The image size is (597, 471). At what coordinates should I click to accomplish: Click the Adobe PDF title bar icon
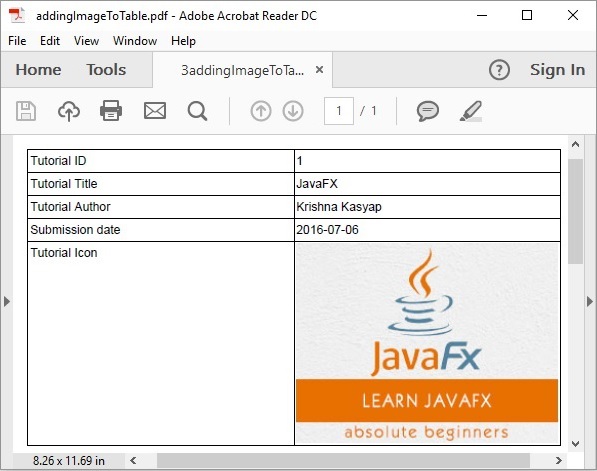[x=17, y=16]
